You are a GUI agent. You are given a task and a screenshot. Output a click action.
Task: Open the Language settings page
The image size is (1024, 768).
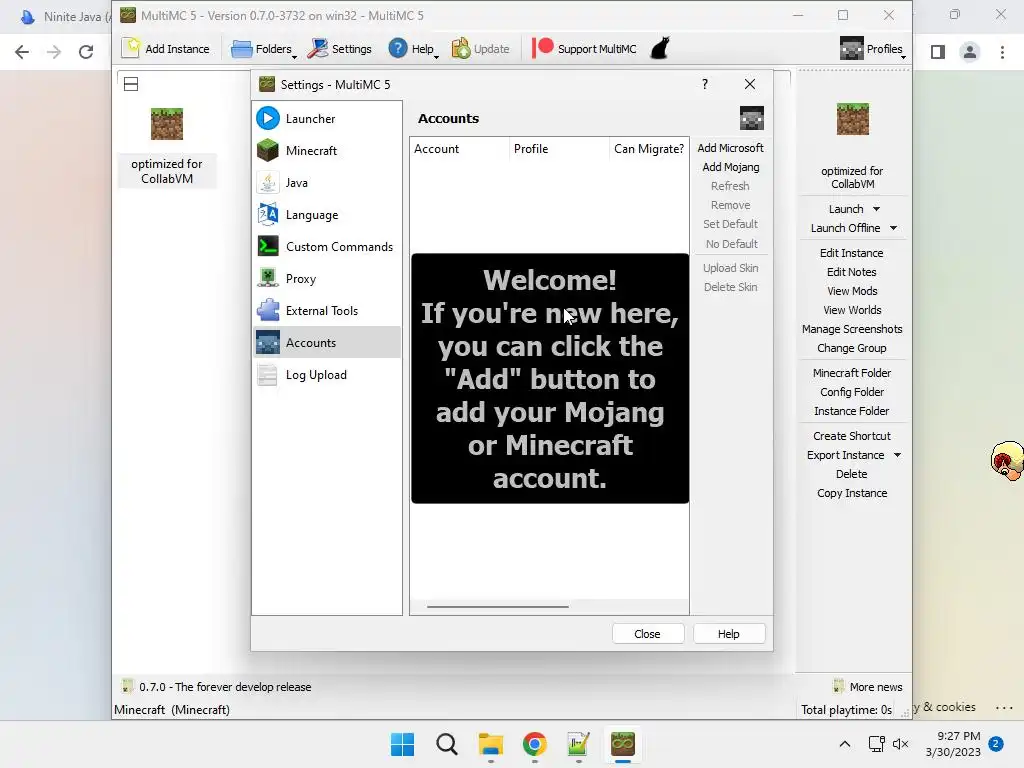coord(327,214)
